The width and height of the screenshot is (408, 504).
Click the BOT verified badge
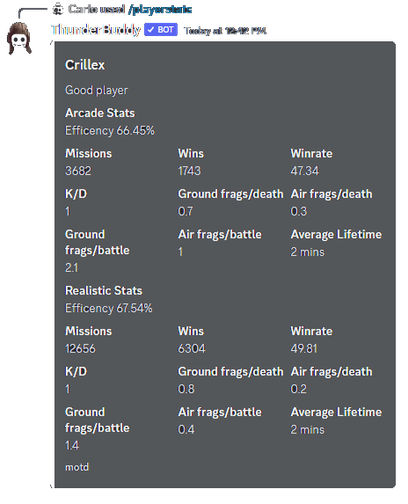coord(161,30)
